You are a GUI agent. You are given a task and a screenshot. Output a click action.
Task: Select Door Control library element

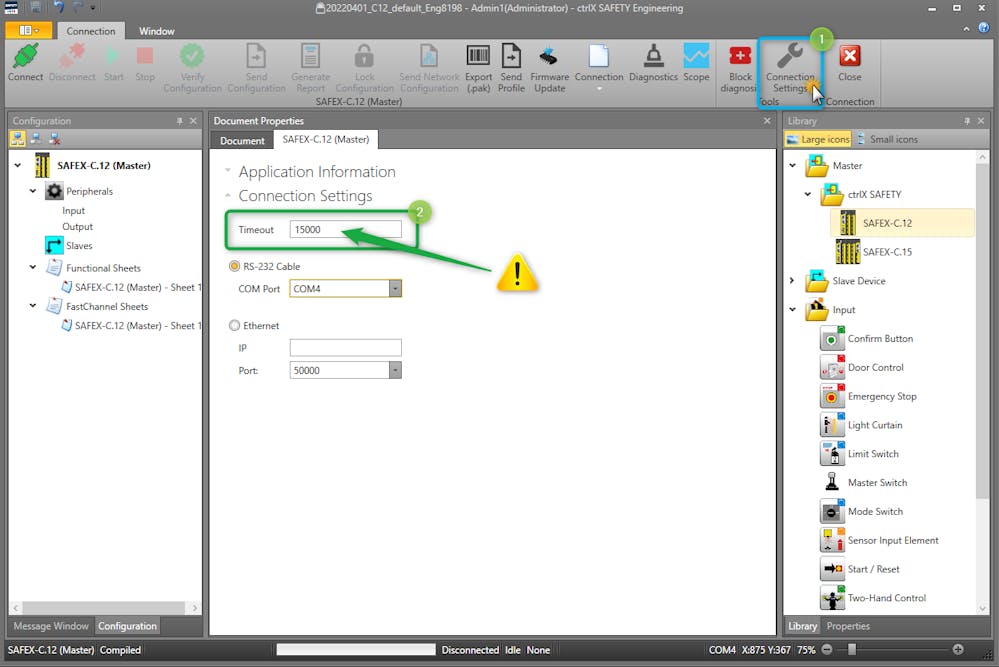point(862,368)
